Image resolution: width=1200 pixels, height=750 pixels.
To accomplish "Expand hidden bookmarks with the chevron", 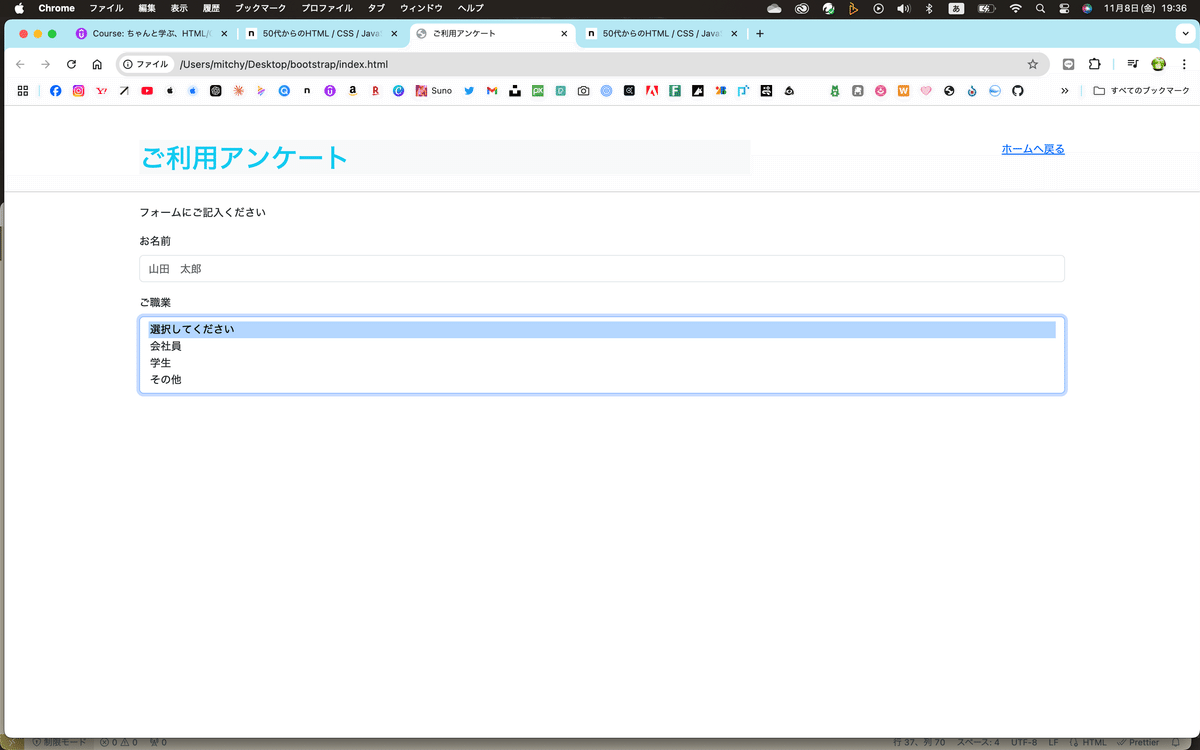I will pos(1065,90).
